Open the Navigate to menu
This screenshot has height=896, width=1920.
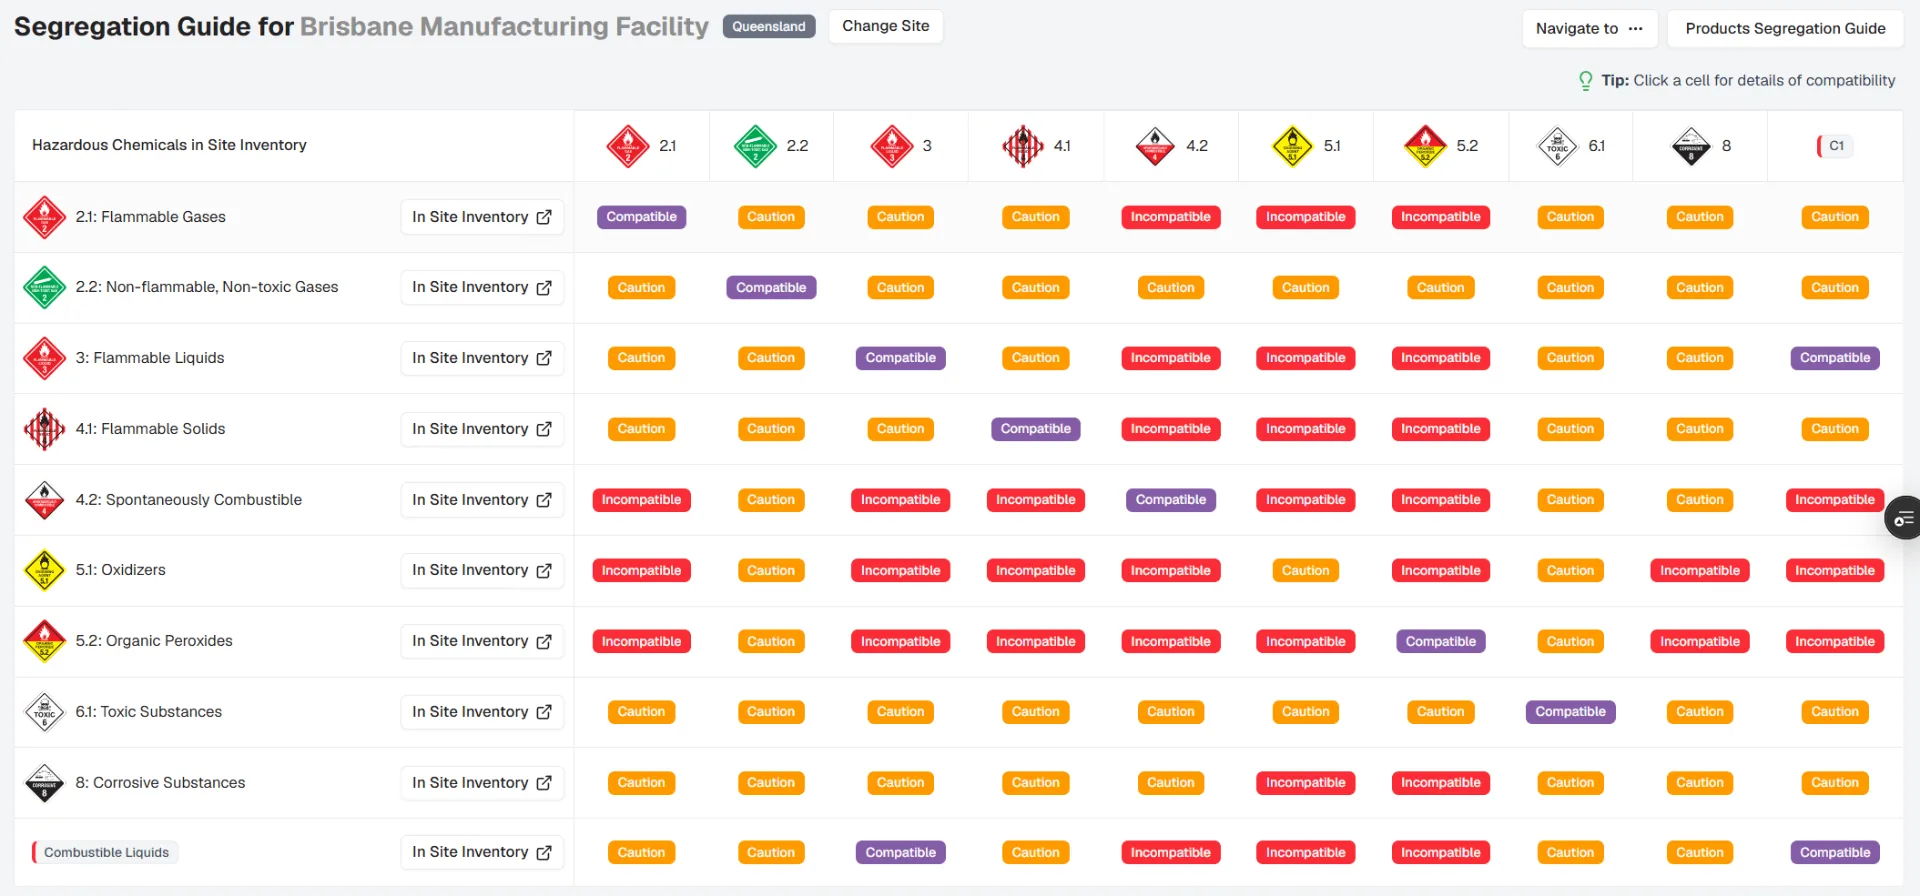[1589, 28]
